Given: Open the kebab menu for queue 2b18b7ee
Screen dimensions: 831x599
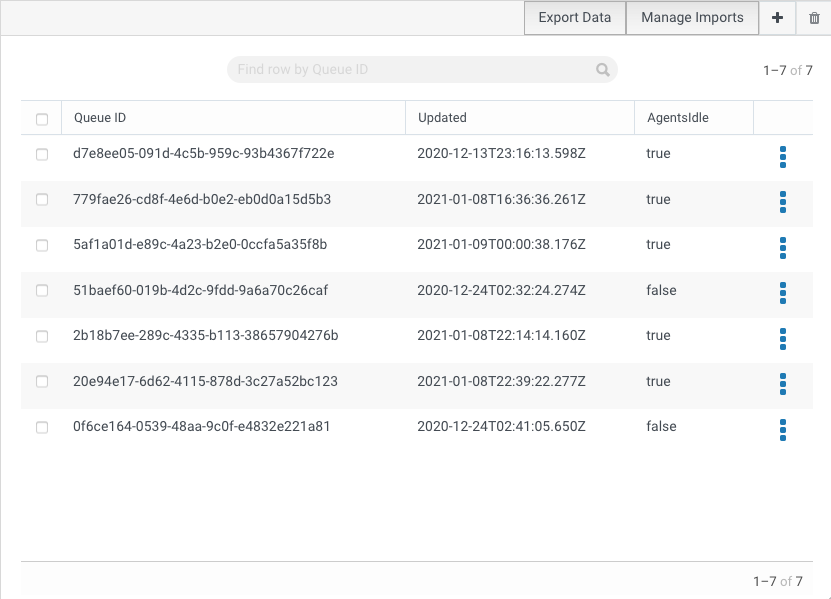Looking at the screenshot, I should click(782, 339).
